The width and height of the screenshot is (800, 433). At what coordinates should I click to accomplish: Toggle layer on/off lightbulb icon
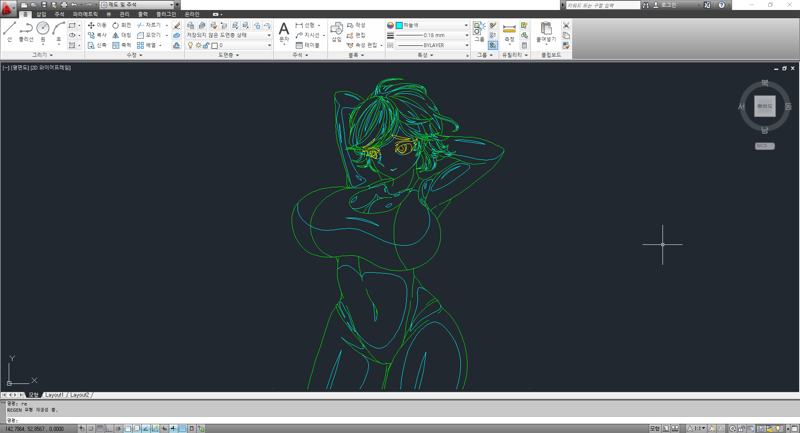pos(191,45)
